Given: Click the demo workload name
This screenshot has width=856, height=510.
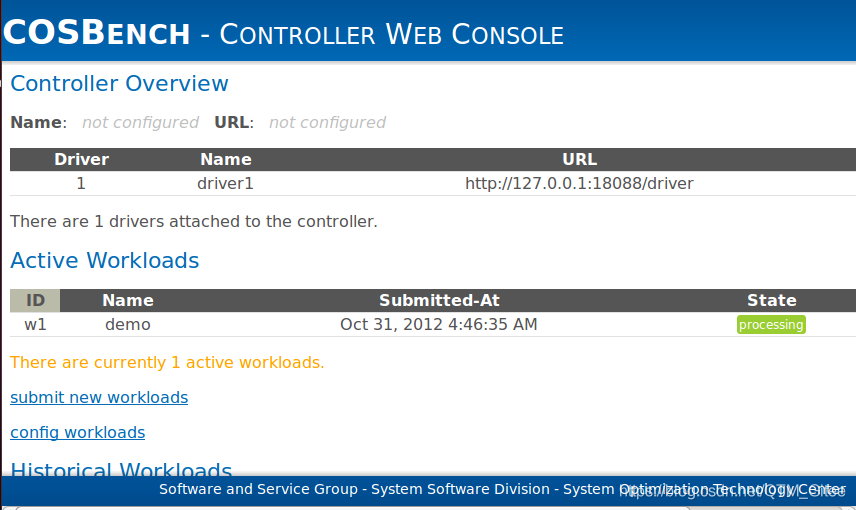Looking at the screenshot, I should click(128, 324).
